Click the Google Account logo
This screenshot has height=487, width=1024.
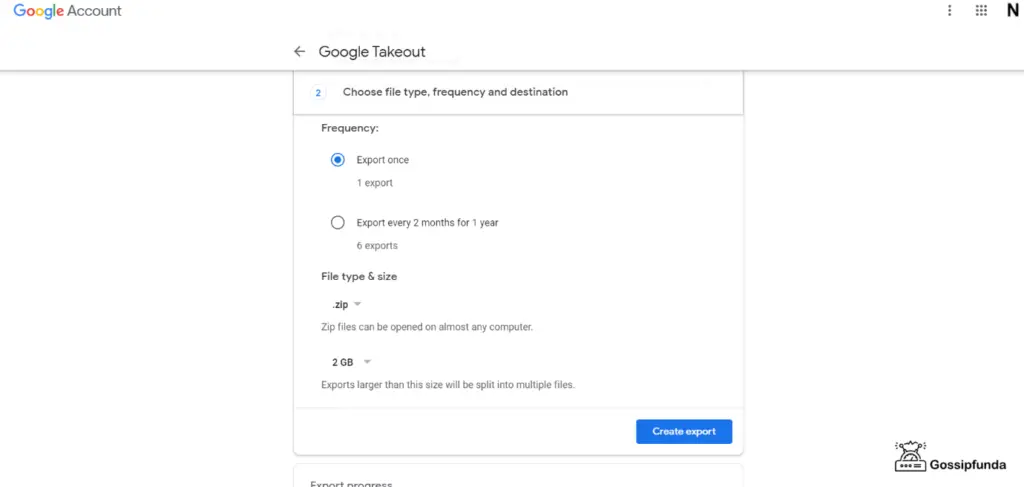tap(67, 11)
